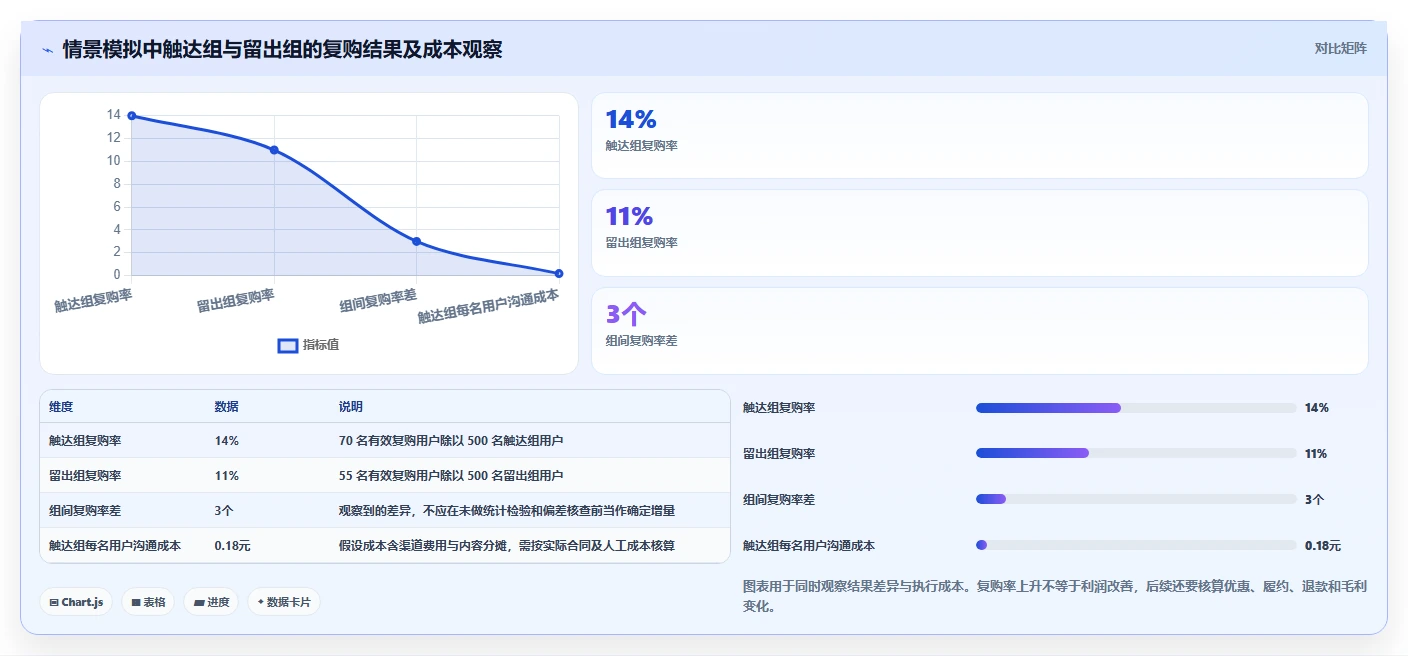The image size is (1408, 656).
Task: Click the 表格 tag chip
Action: point(148,602)
